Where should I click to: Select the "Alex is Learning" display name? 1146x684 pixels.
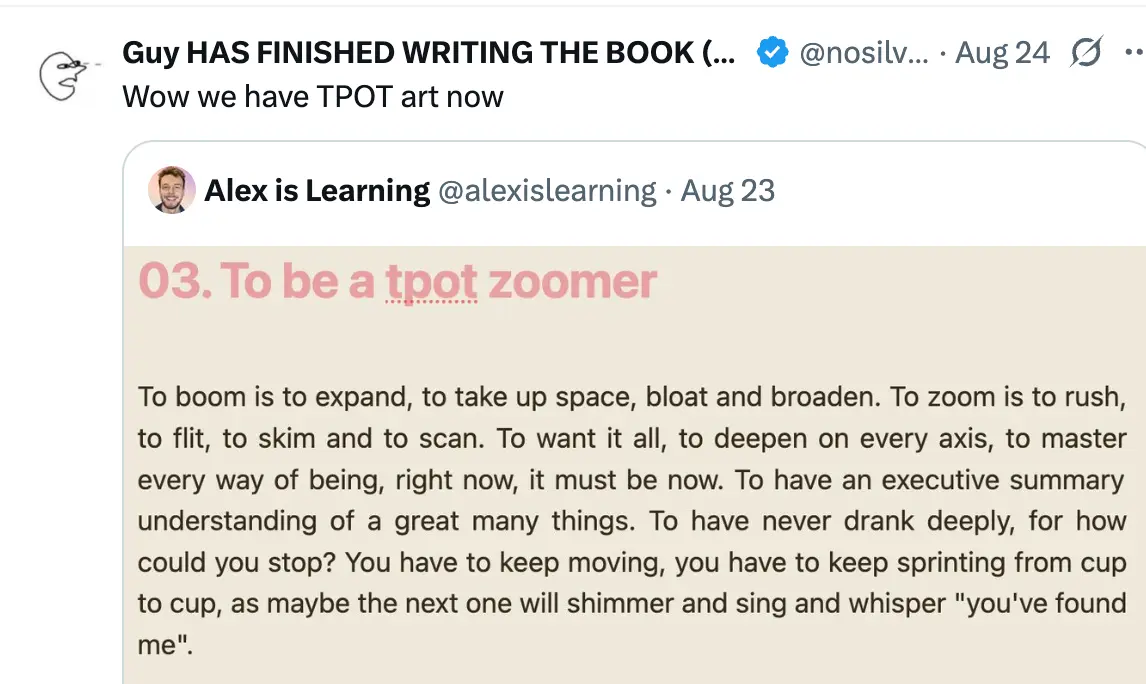(317, 190)
